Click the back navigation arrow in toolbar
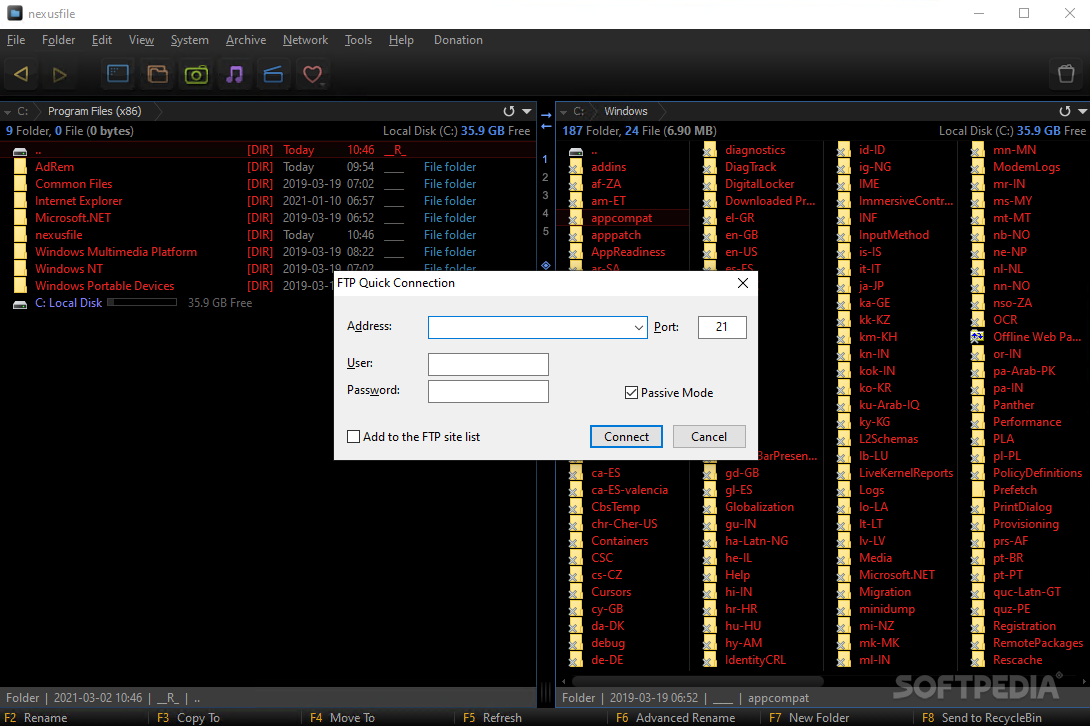Screen dimensions: 1090x726 pyautogui.click(x=21, y=74)
